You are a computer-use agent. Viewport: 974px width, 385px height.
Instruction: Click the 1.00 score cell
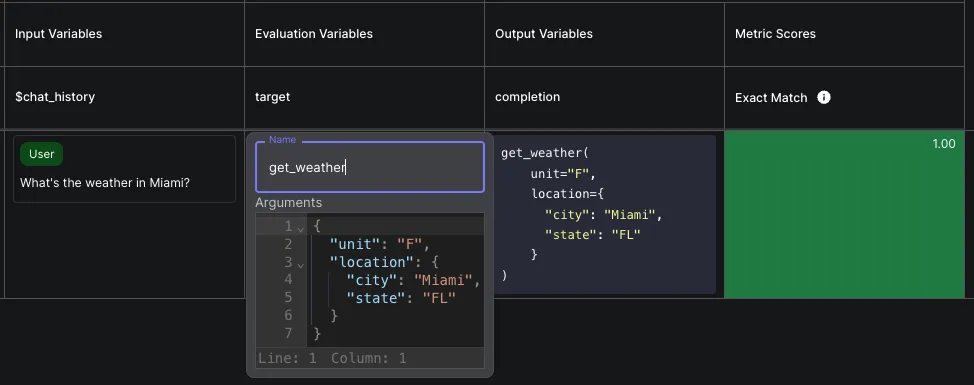844,214
